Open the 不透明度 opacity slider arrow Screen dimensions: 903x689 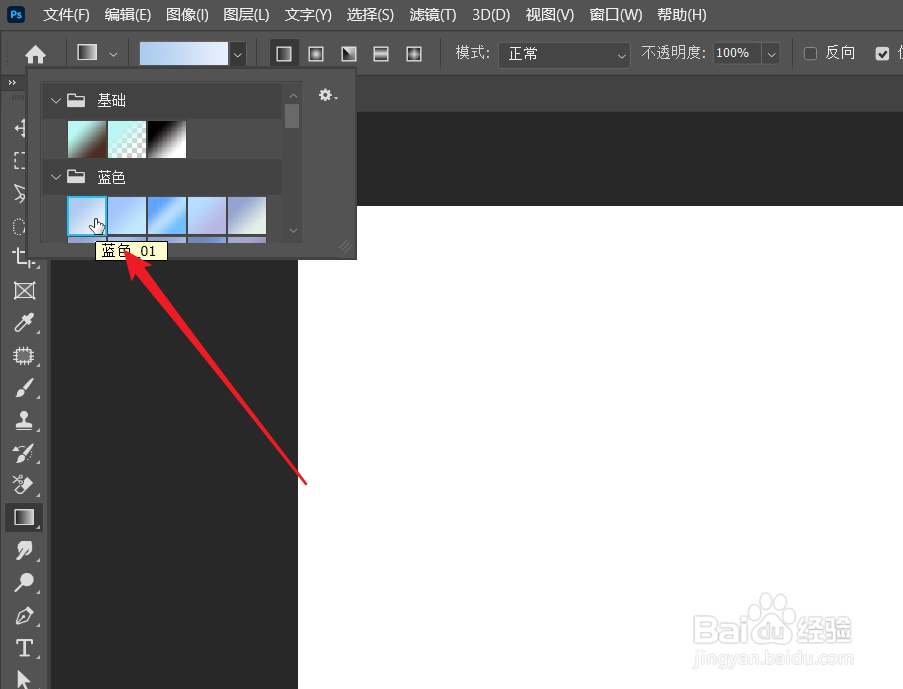(x=772, y=54)
